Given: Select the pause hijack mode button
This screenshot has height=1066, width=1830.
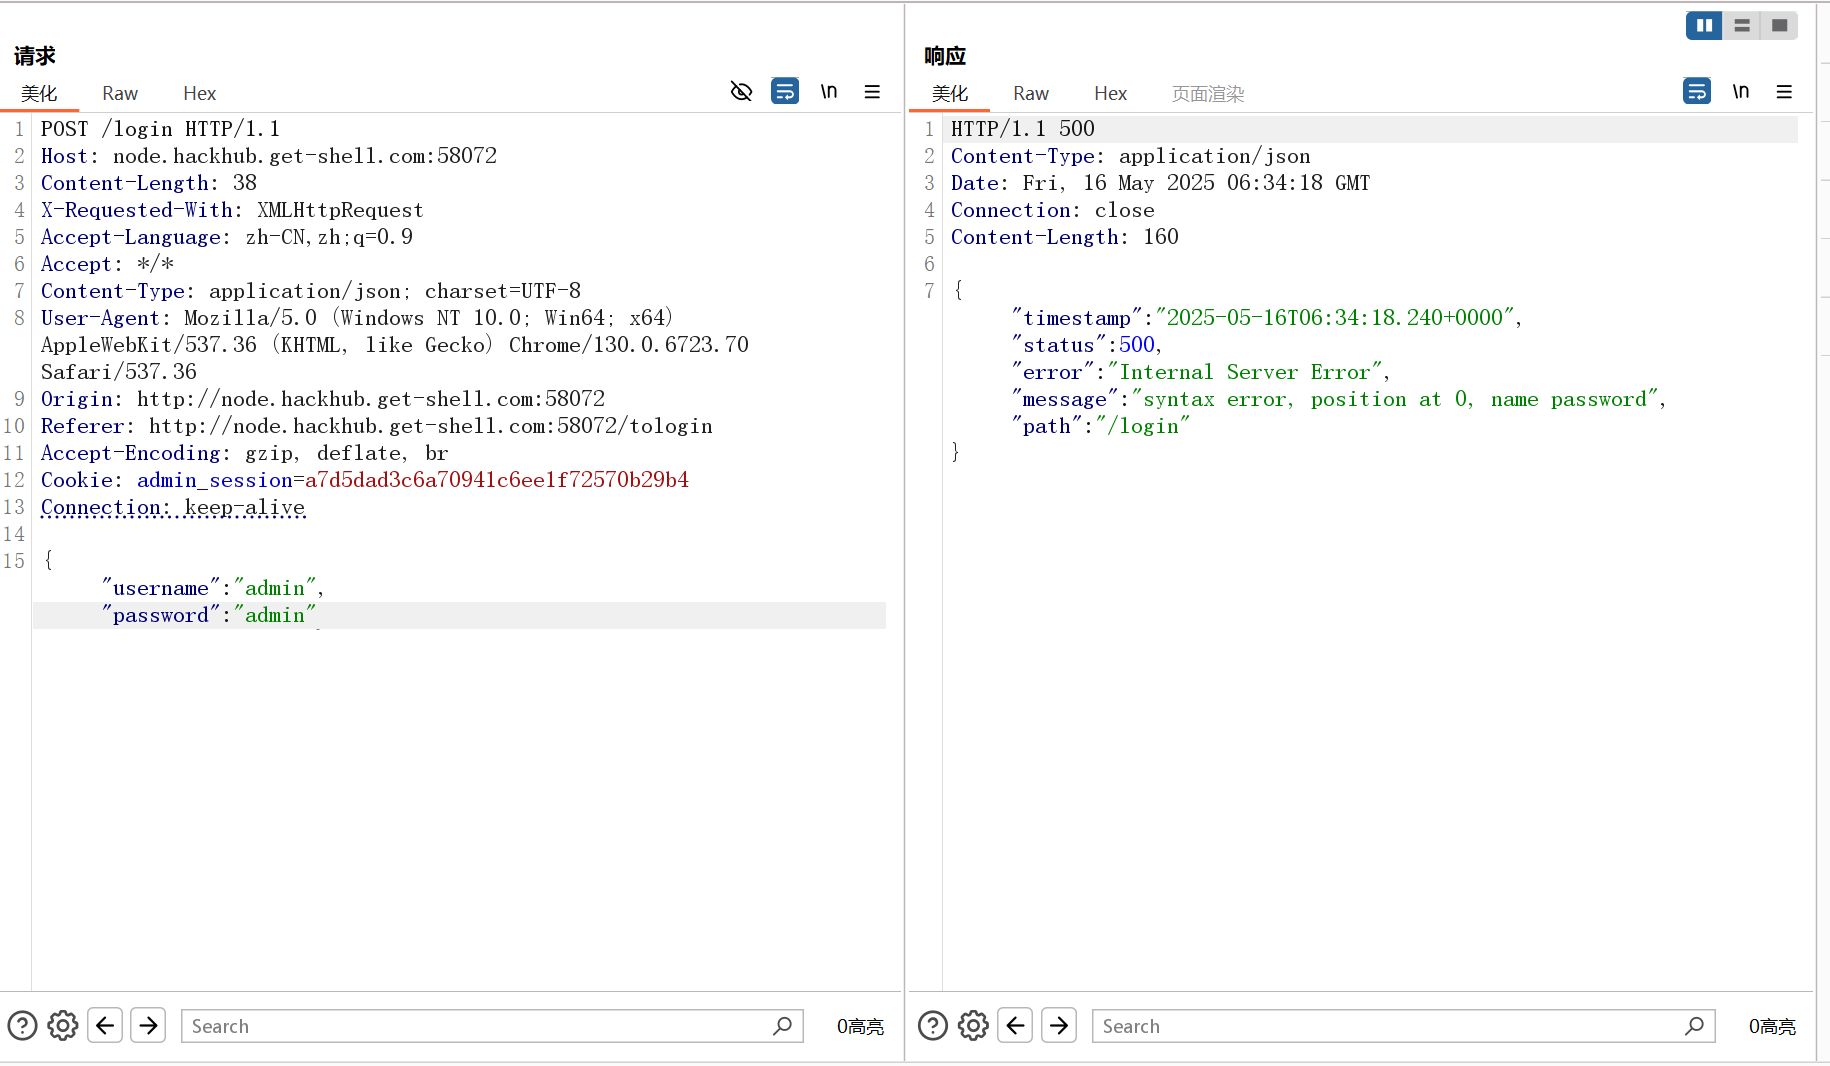Looking at the screenshot, I should (1704, 25).
